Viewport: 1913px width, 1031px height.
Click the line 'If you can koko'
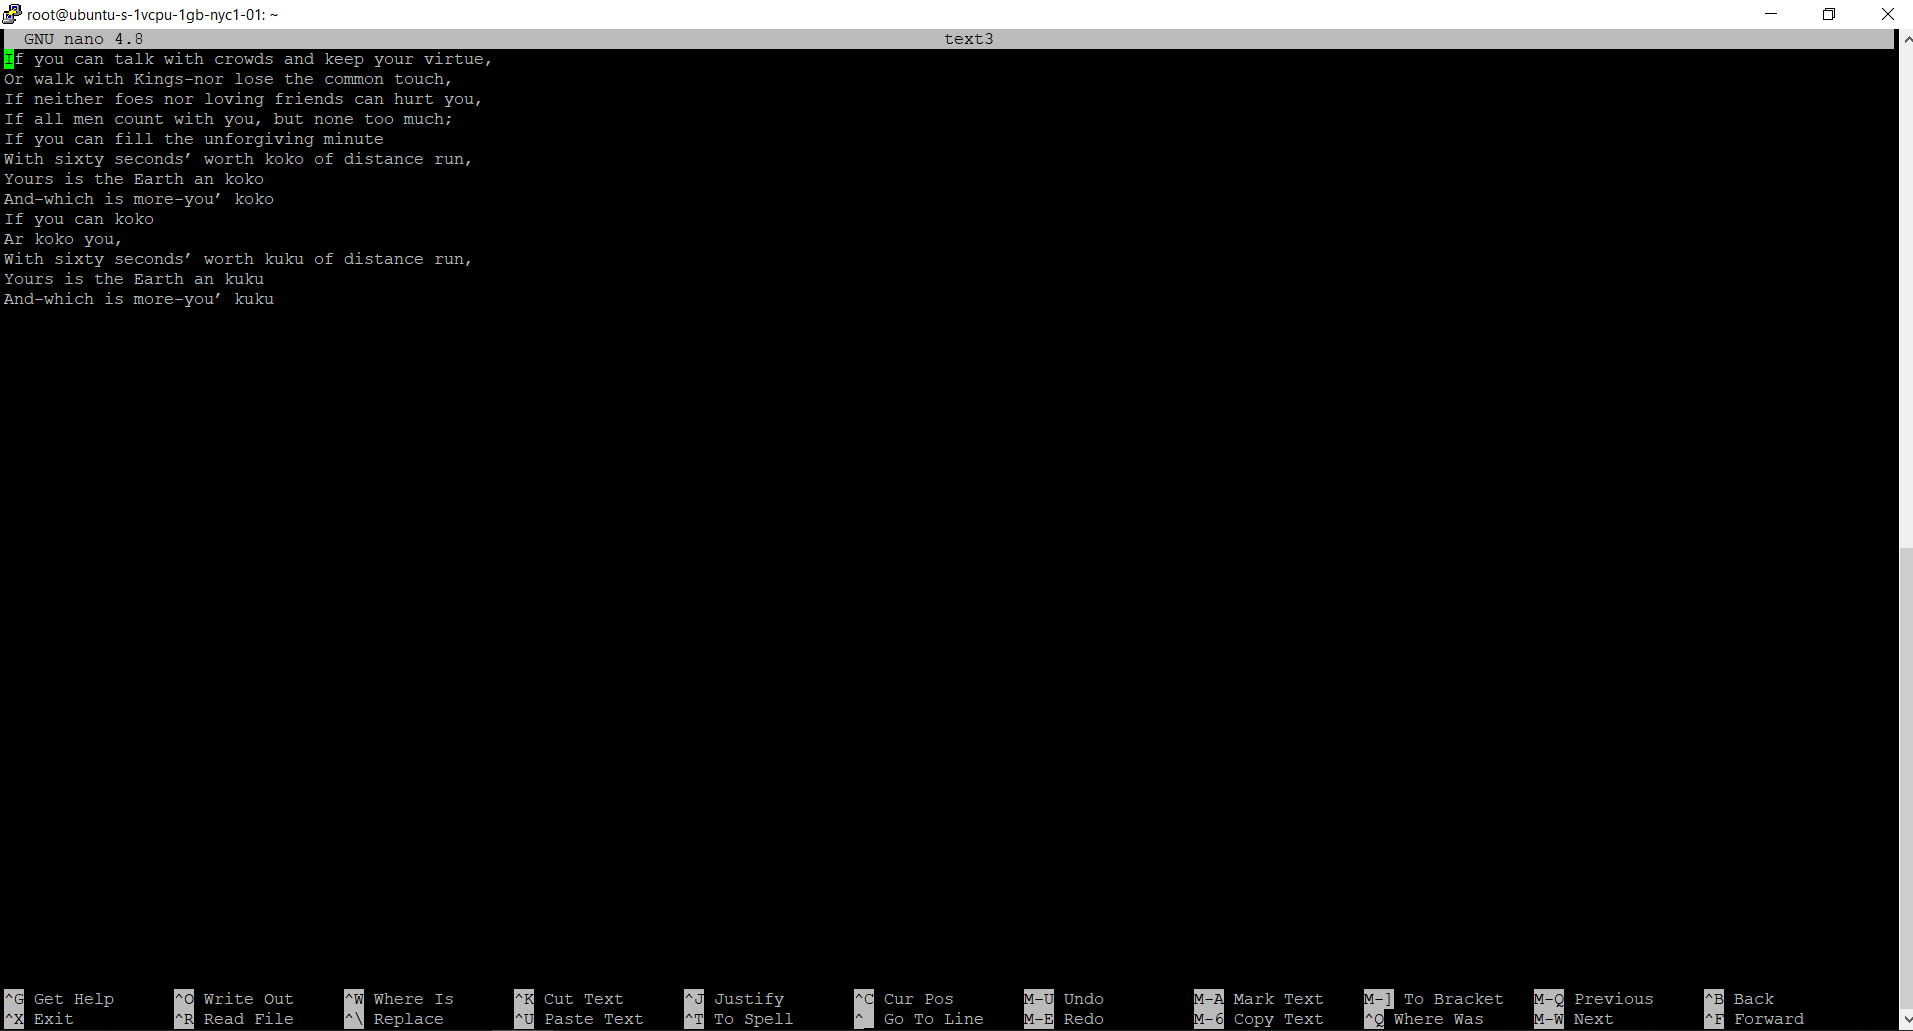(x=79, y=219)
